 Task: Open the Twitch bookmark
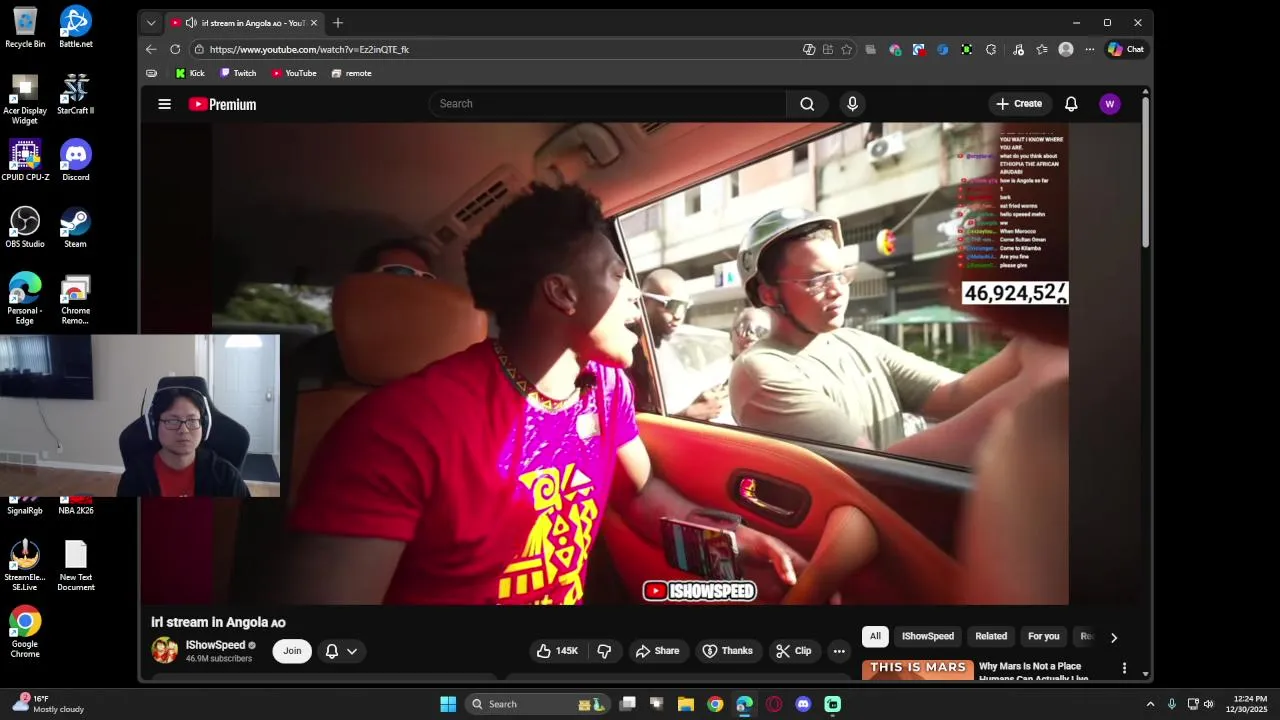tap(238, 73)
